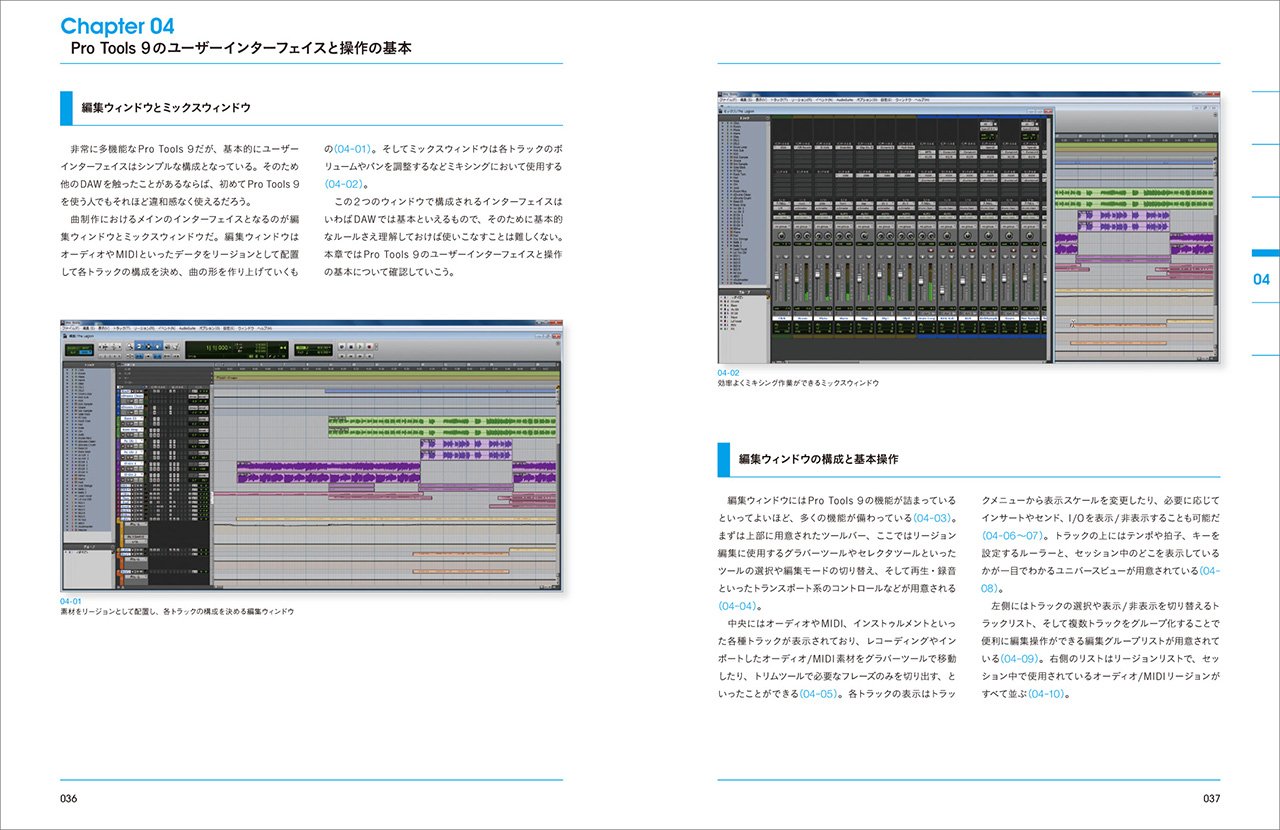This screenshot has width=1280, height=830.
Task: Open the AudioSuite menu in the mix window screenshot
Action: 845,100
